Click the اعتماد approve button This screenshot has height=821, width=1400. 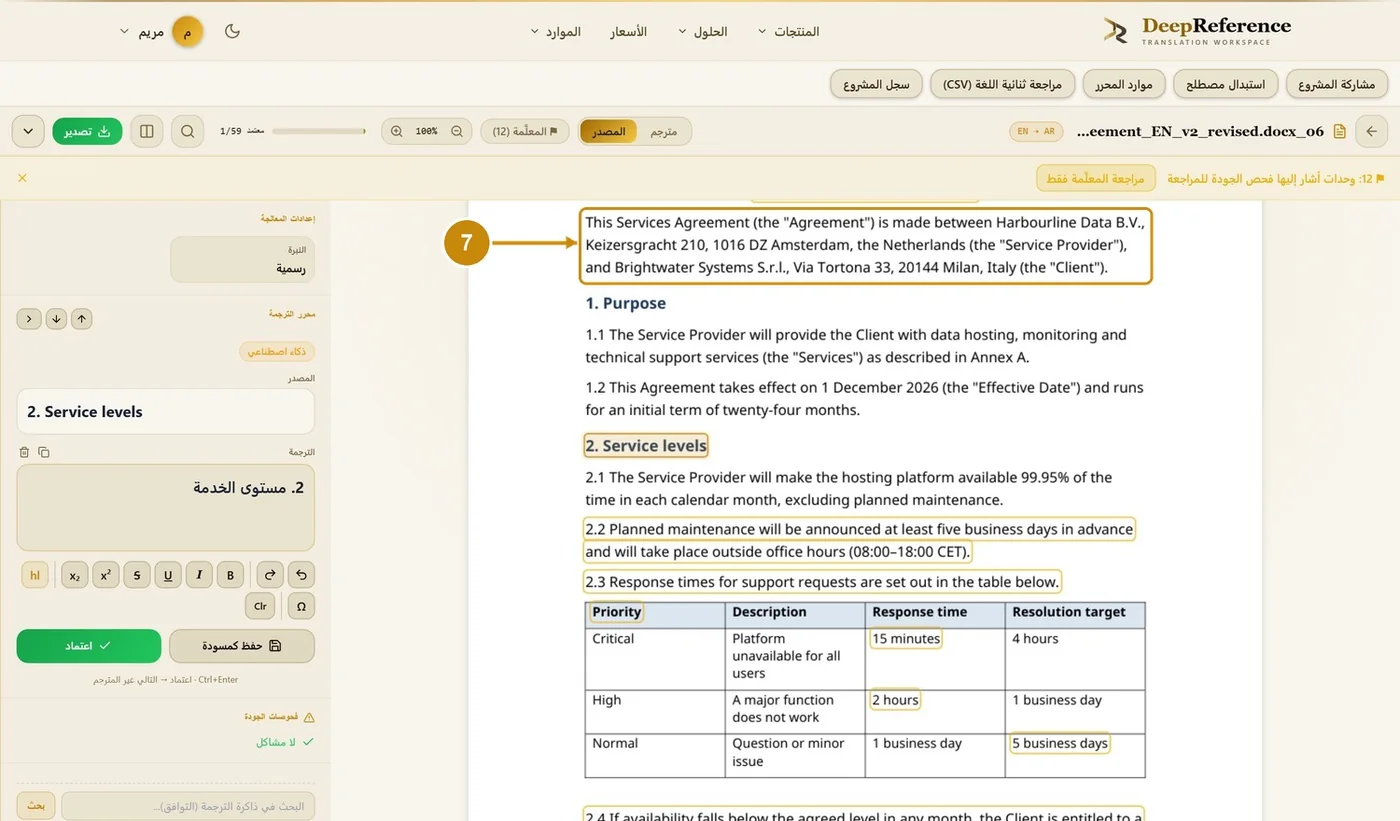tap(89, 646)
